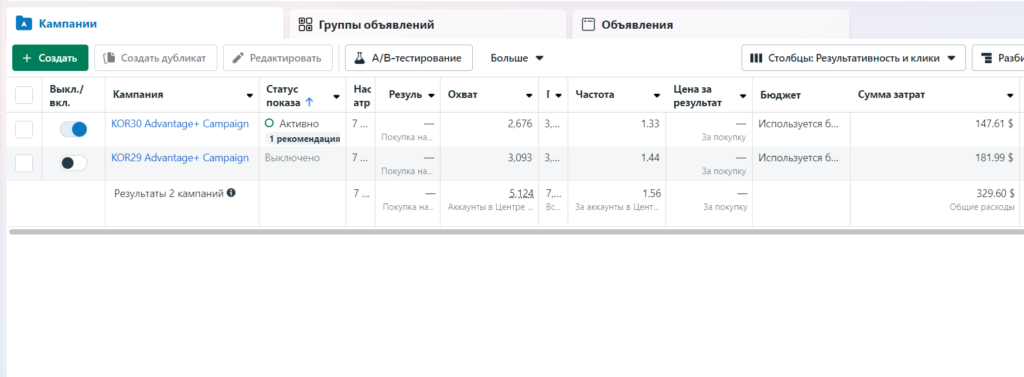Click the Выключено status of KOR29
The image size is (1024, 377).
[x=293, y=158]
